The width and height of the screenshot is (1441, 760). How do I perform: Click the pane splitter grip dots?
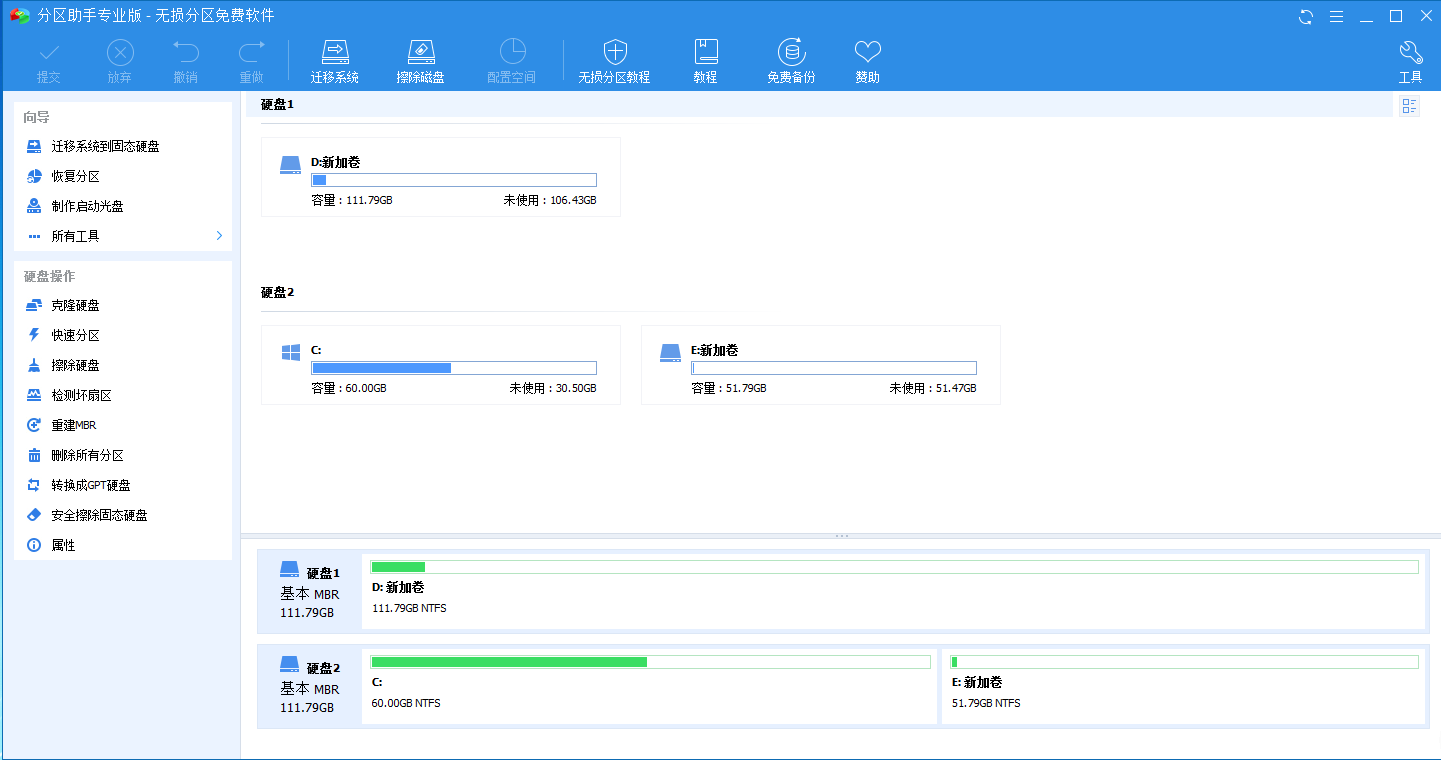[841, 536]
